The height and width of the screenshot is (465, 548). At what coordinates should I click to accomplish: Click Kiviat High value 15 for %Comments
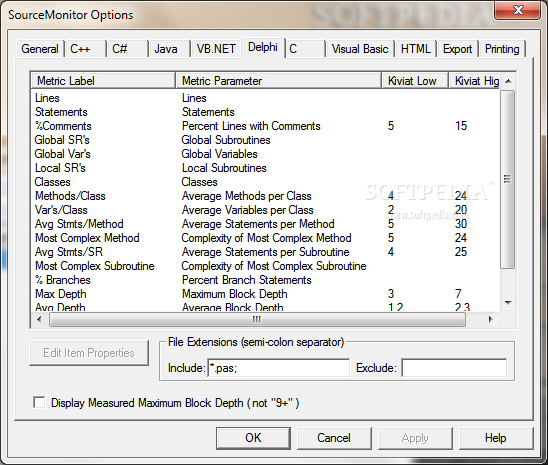coord(461,126)
